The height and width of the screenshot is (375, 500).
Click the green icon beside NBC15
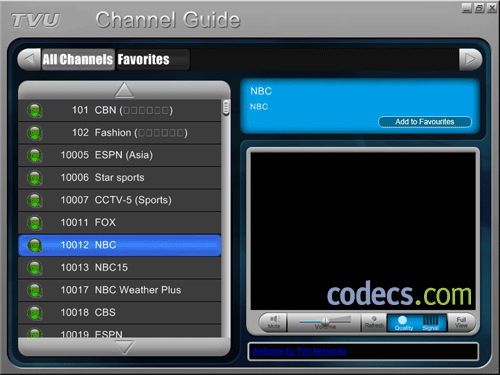coord(35,268)
